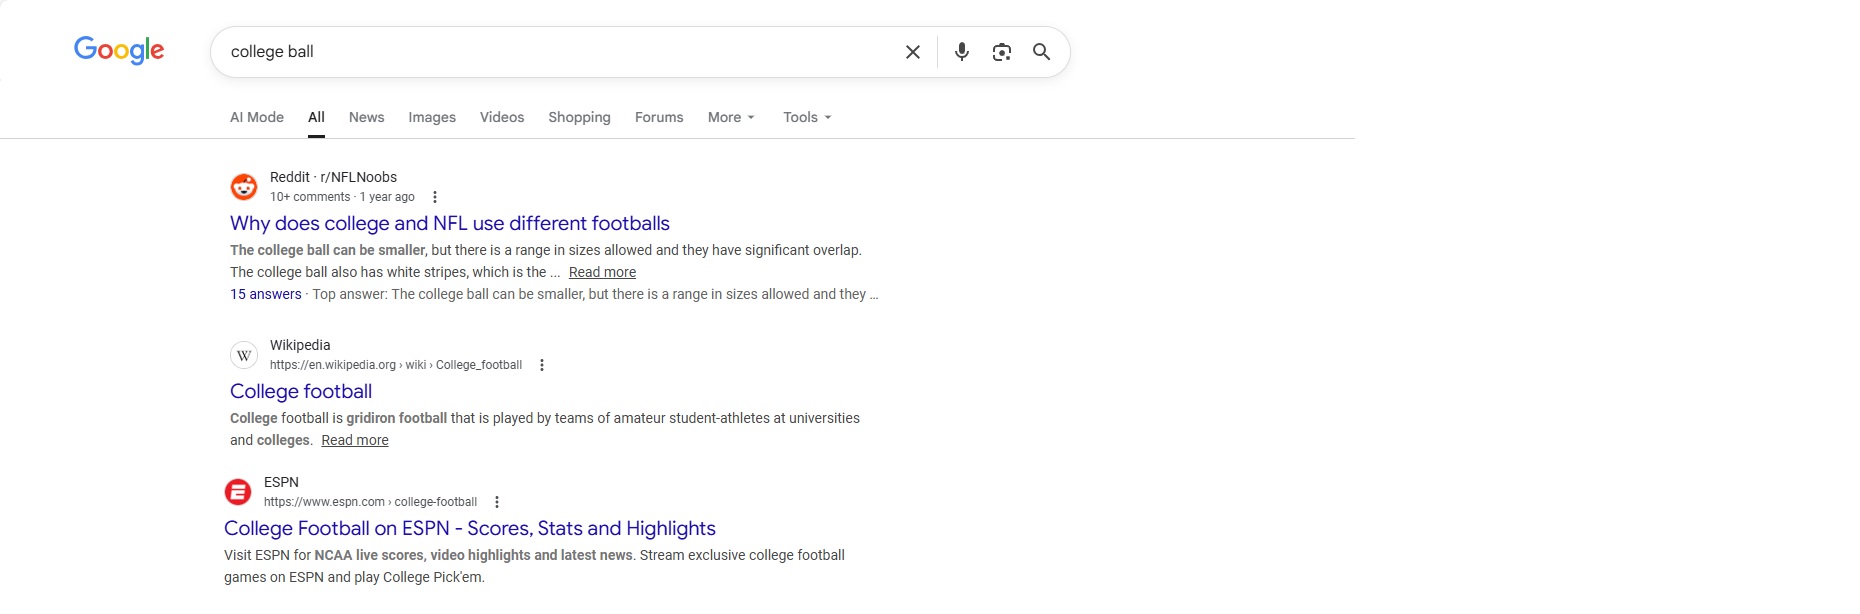Expand the Tools dropdown
This screenshot has height=614, width=1860.
click(807, 117)
